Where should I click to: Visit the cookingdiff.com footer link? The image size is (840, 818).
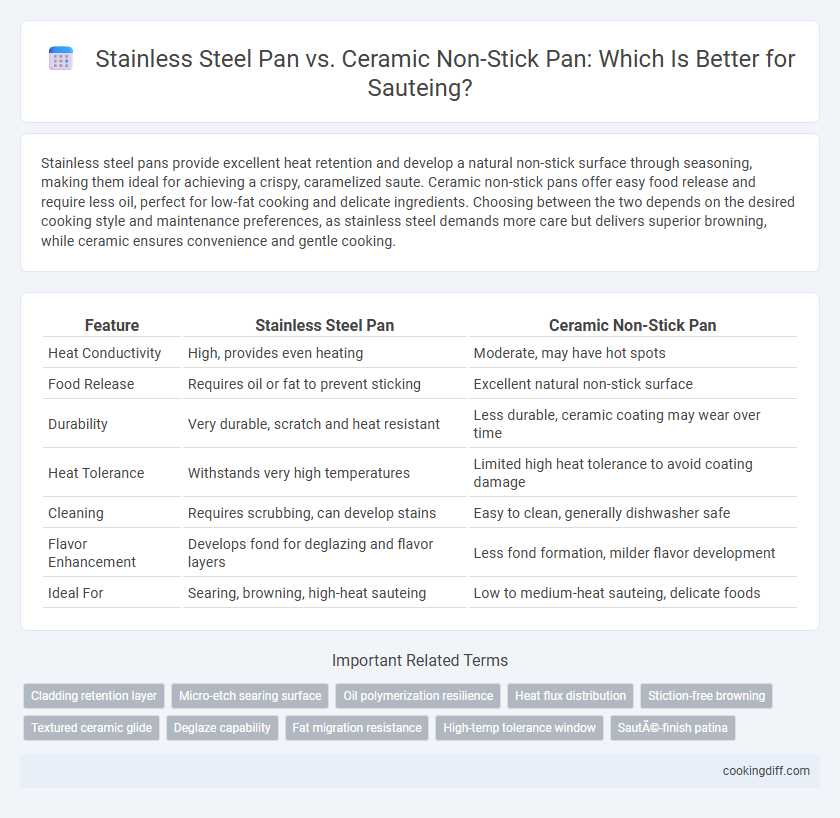point(766,770)
